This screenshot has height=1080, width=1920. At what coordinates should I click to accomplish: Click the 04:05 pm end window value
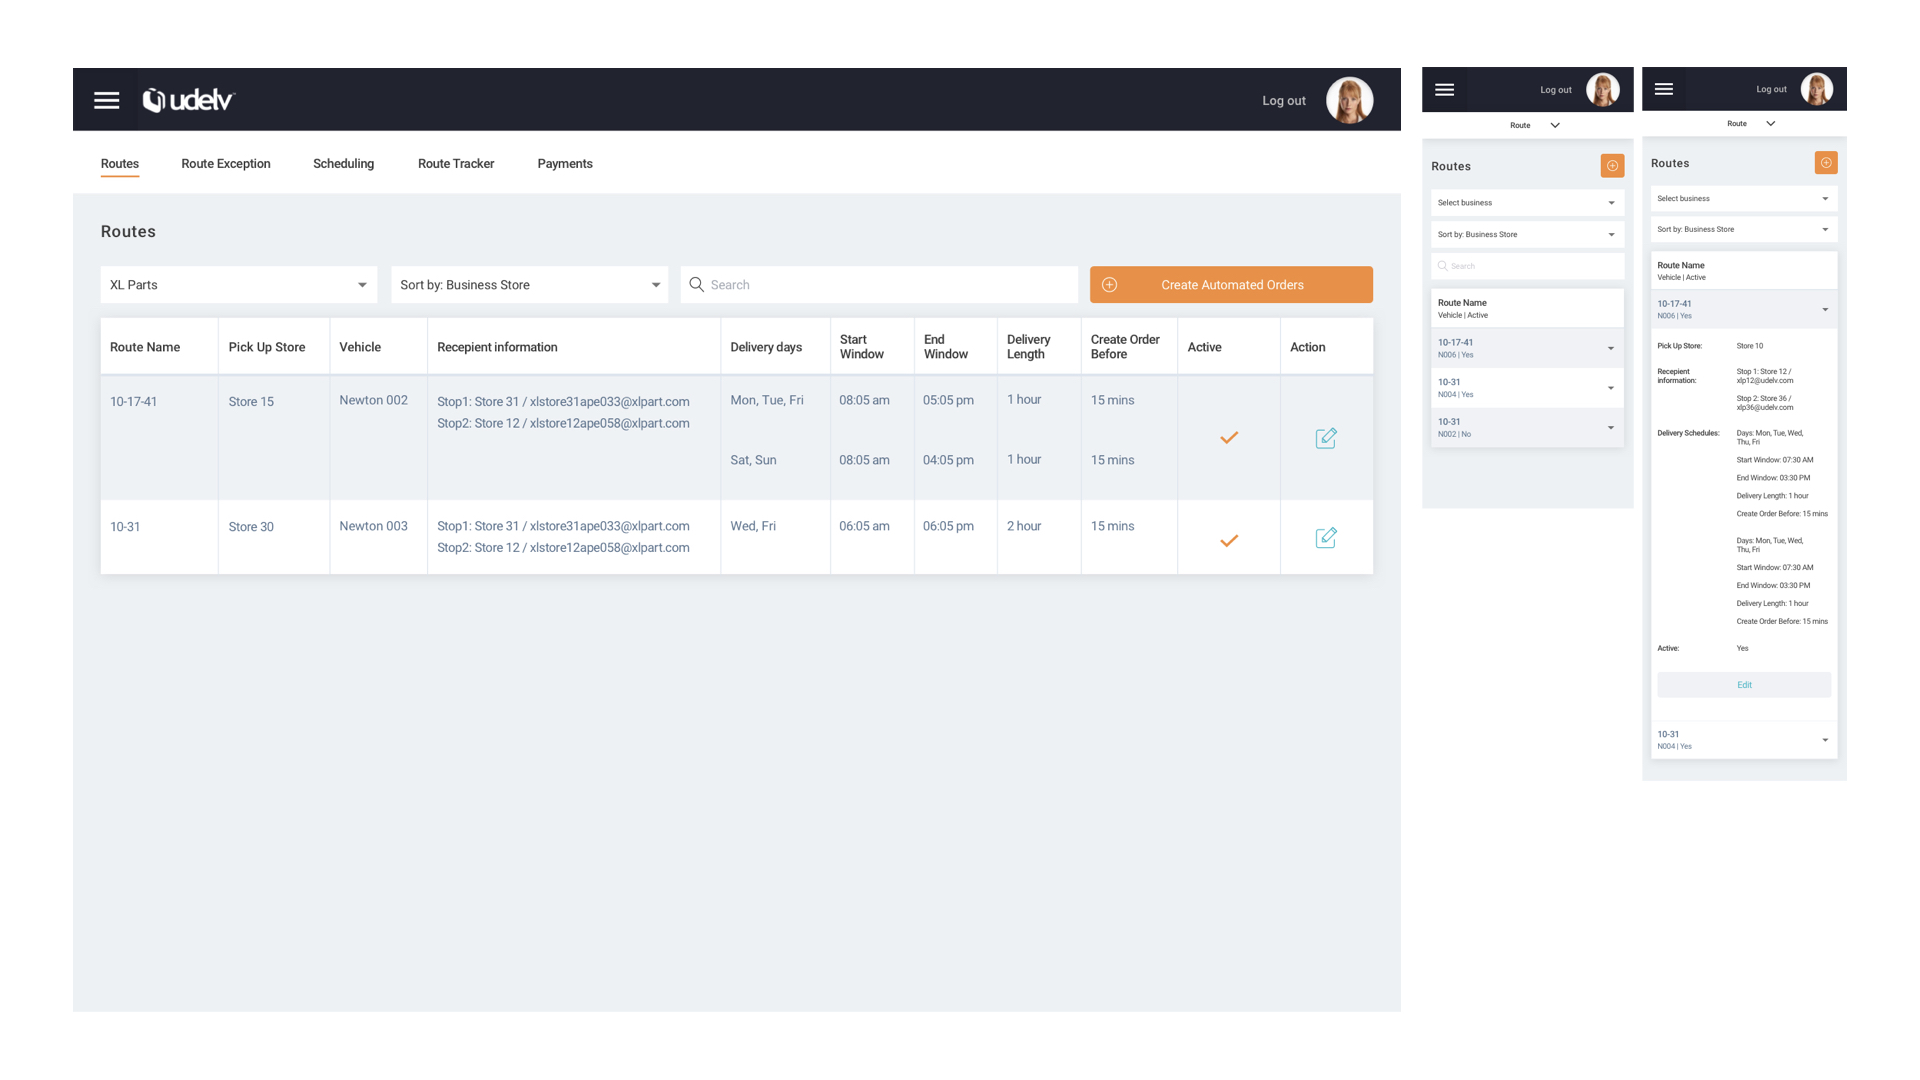click(x=948, y=460)
